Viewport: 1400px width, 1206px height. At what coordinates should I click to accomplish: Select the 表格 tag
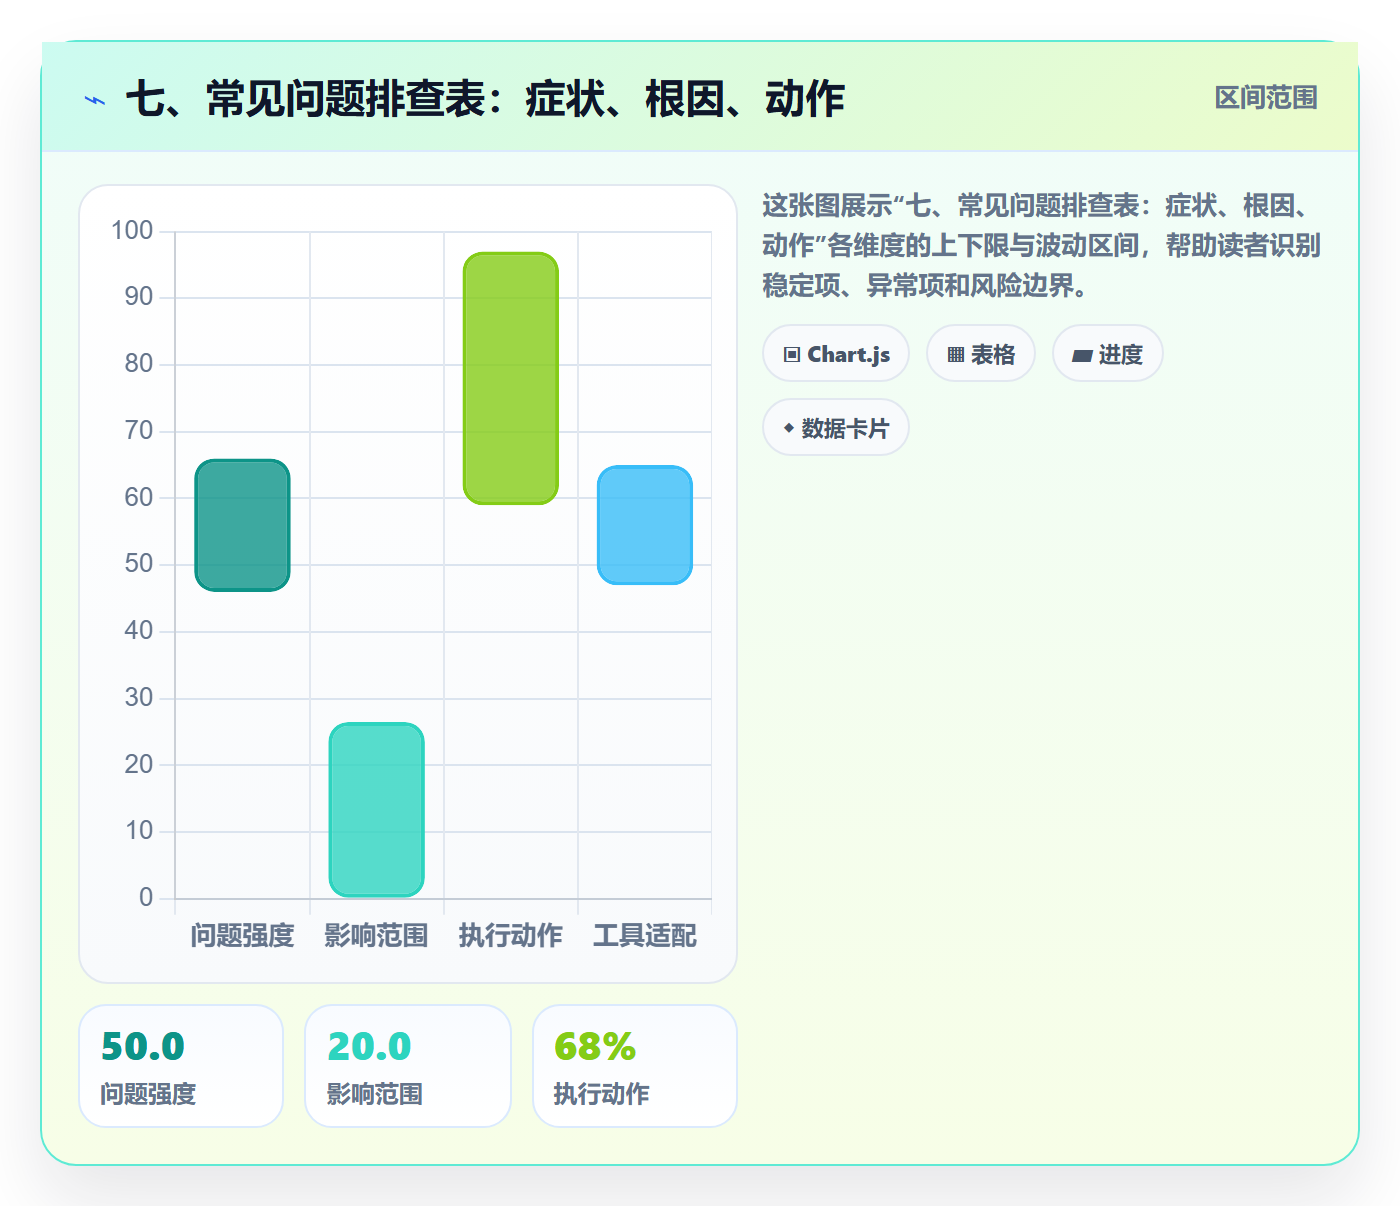pos(981,354)
